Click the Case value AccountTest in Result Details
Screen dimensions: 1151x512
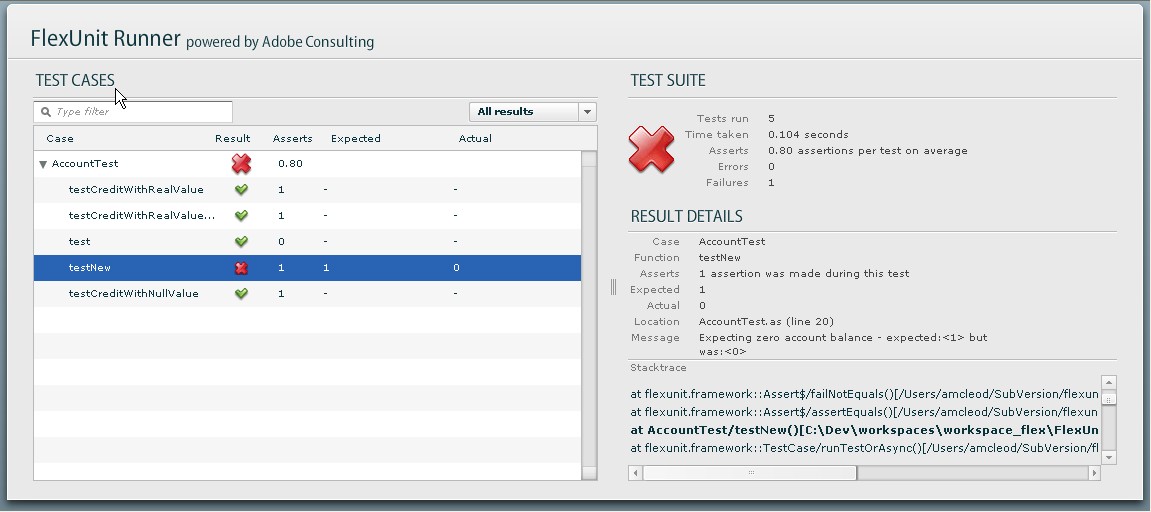[732, 242]
